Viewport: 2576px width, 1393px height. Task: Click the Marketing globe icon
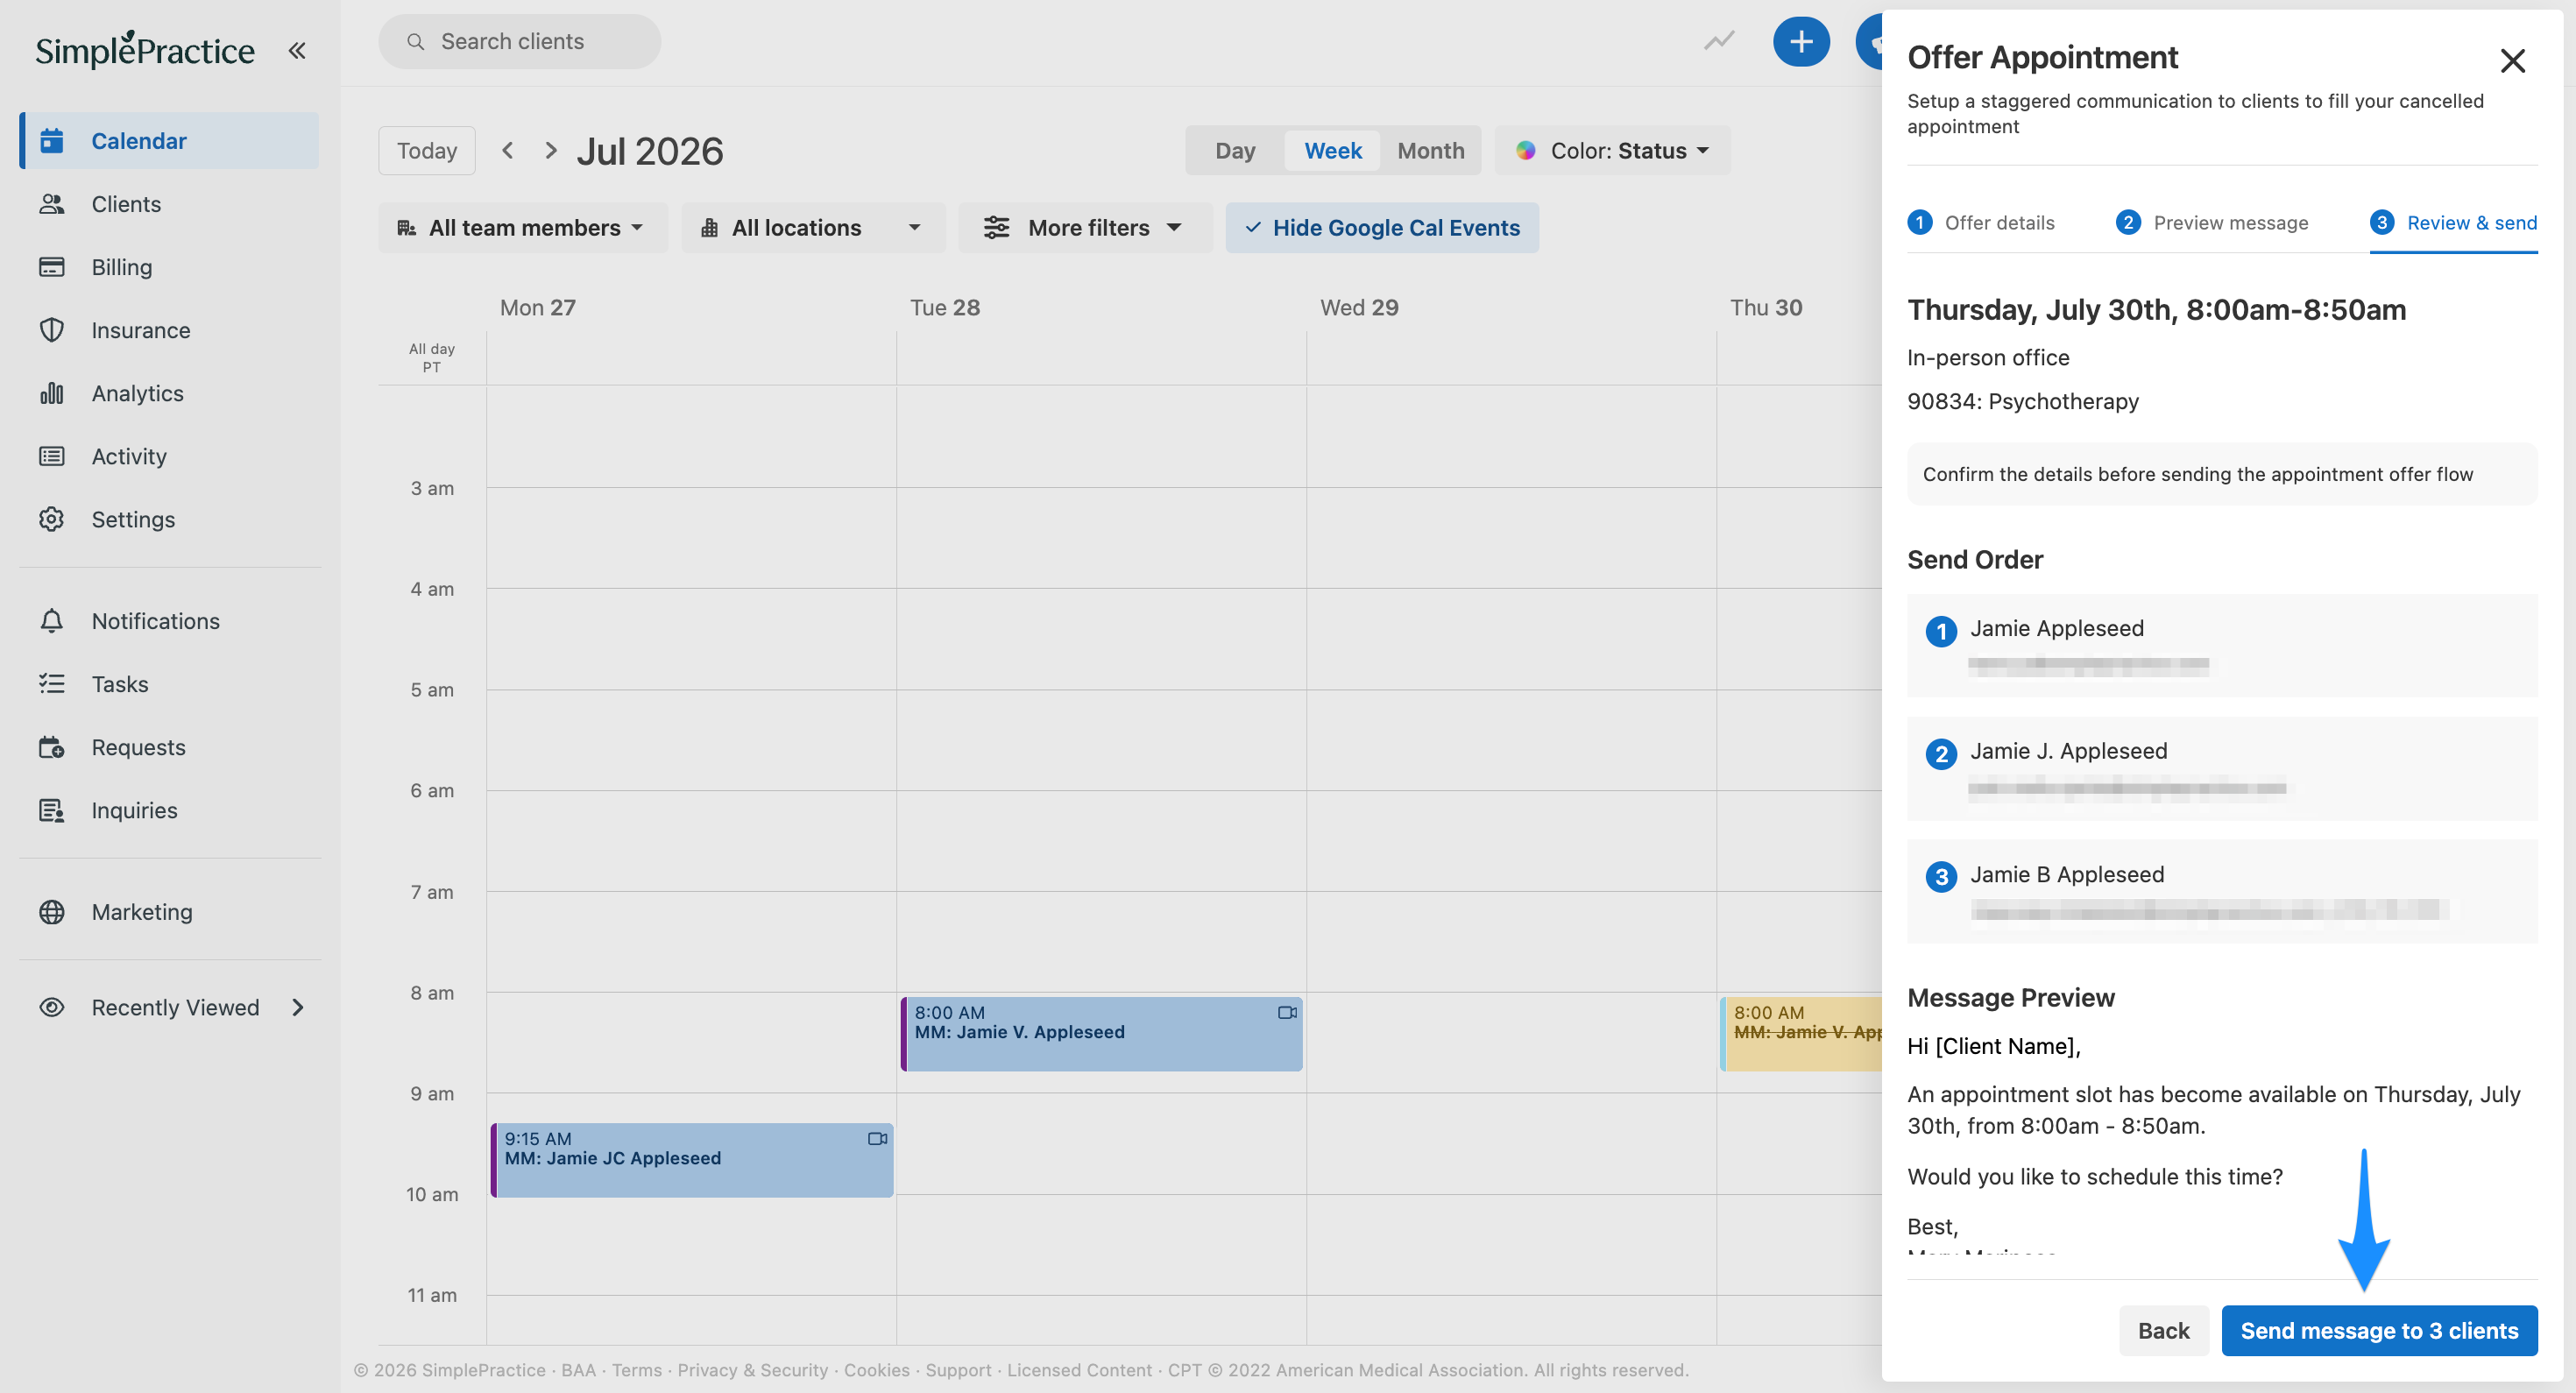point(52,912)
